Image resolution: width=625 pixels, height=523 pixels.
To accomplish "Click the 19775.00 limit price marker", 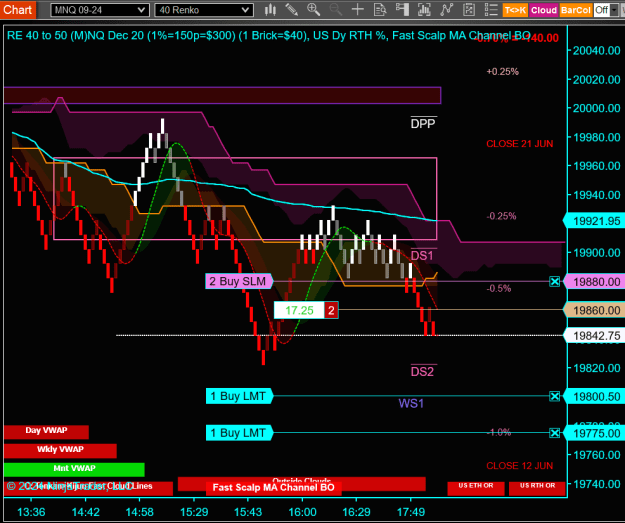I will coord(594,433).
